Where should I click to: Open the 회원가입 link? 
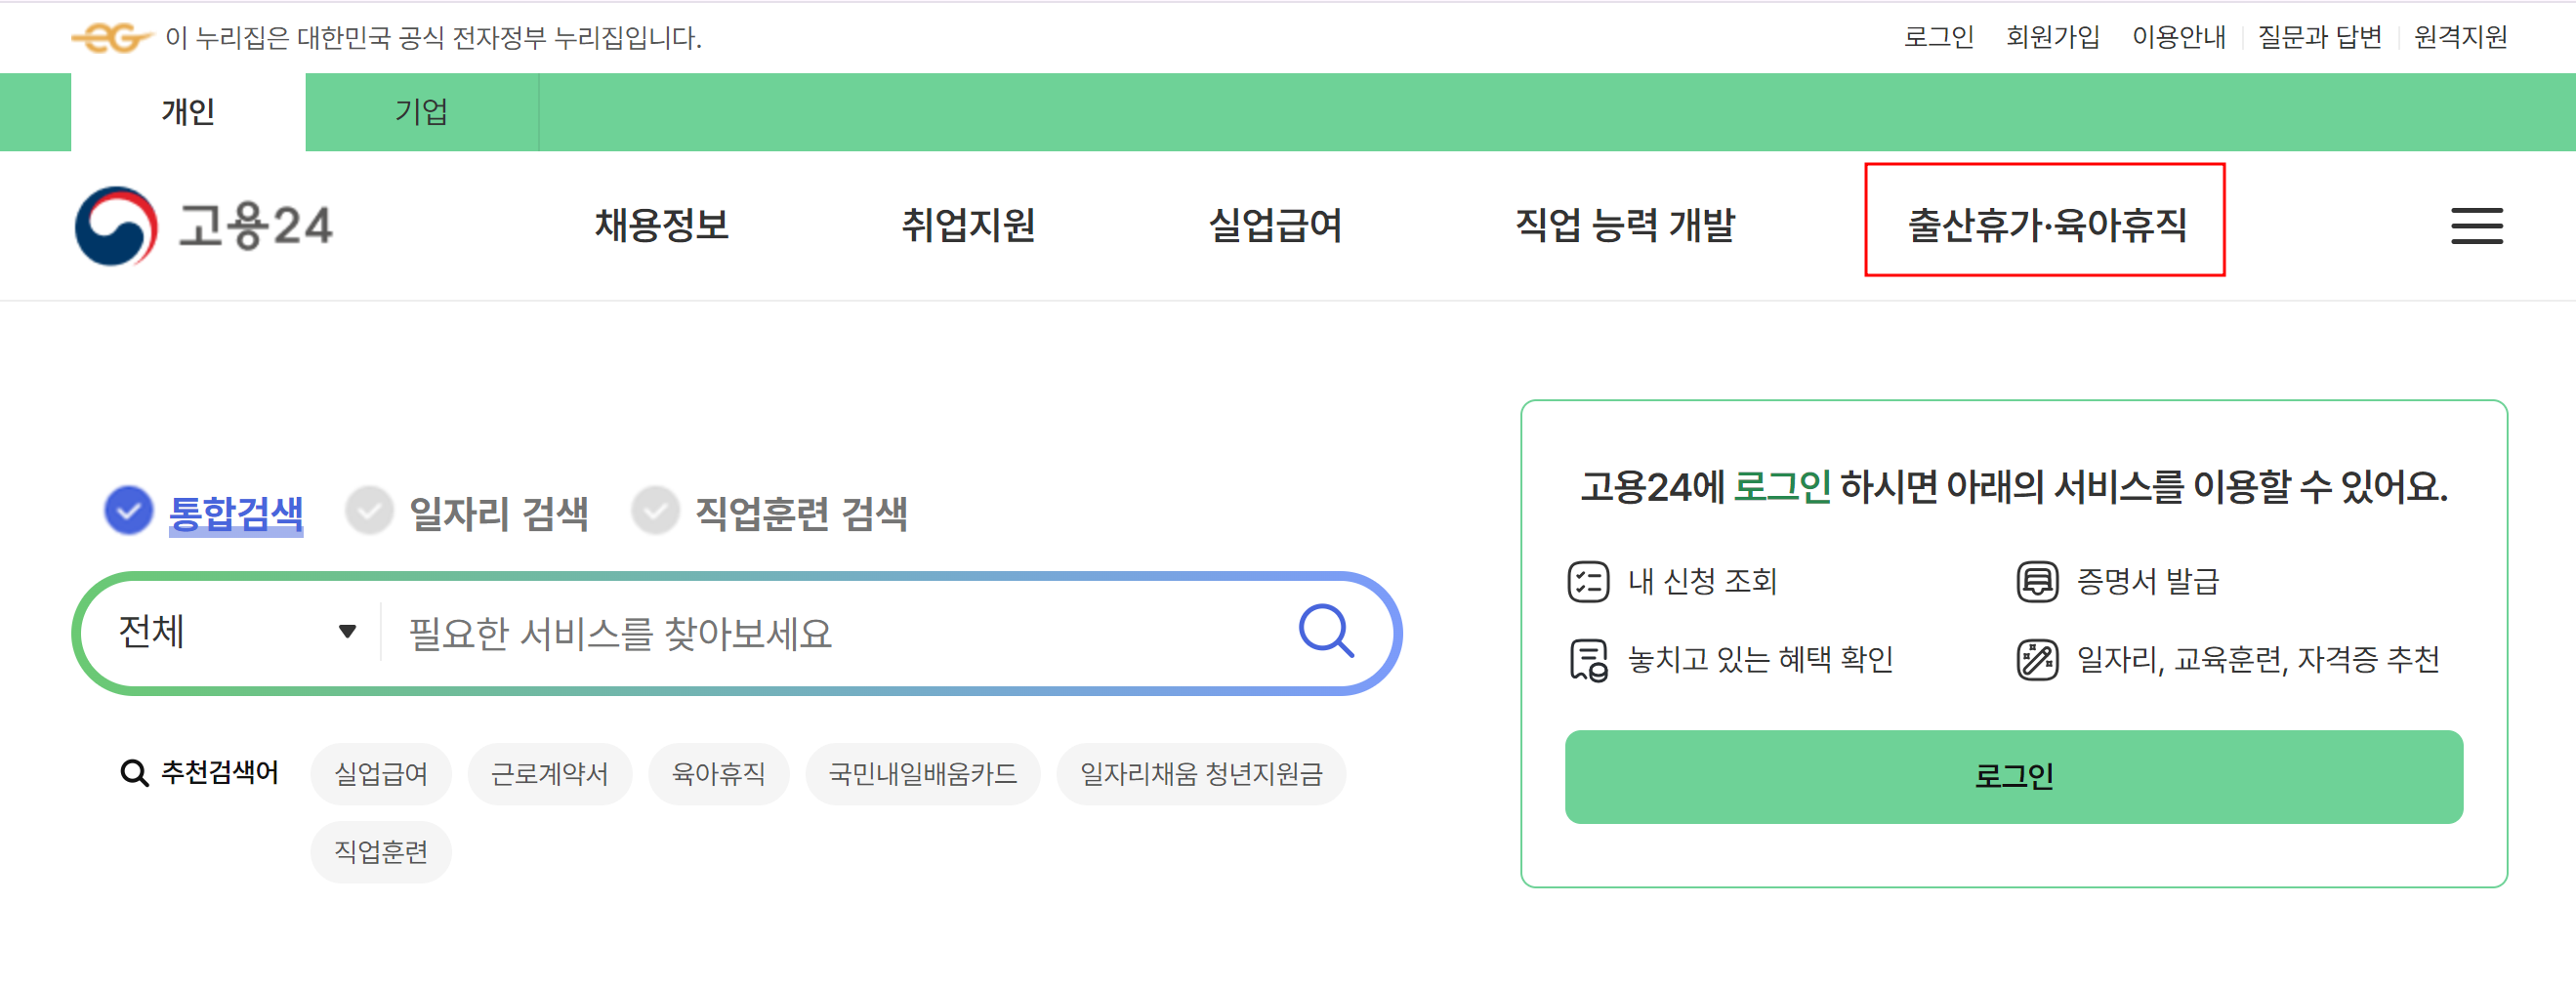pyautogui.click(x=2052, y=37)
